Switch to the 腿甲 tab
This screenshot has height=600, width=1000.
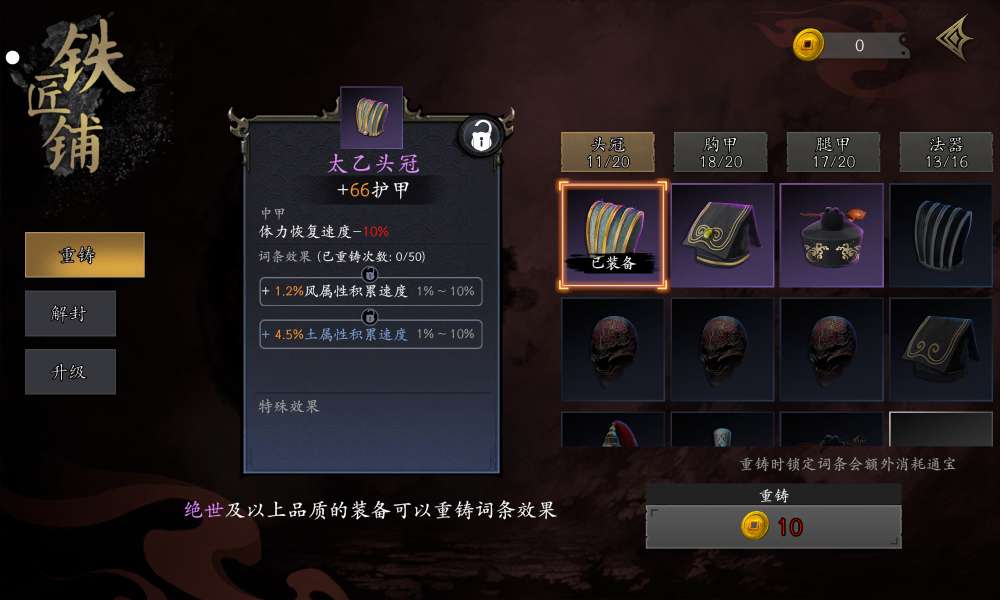tap(833, 152)
